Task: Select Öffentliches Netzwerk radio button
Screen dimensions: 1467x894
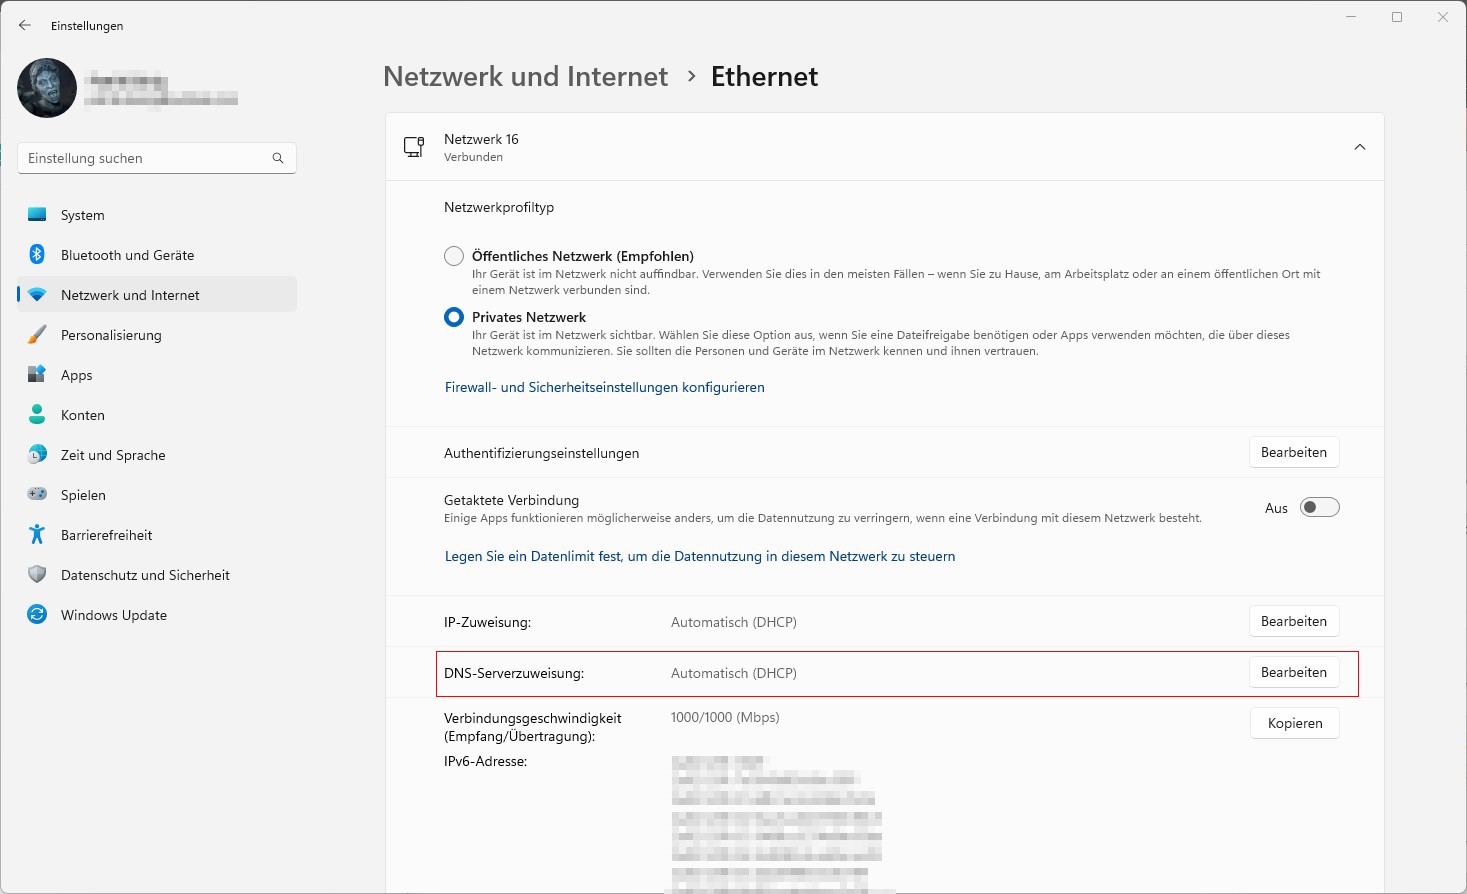Action: click(x=454, y=256)
